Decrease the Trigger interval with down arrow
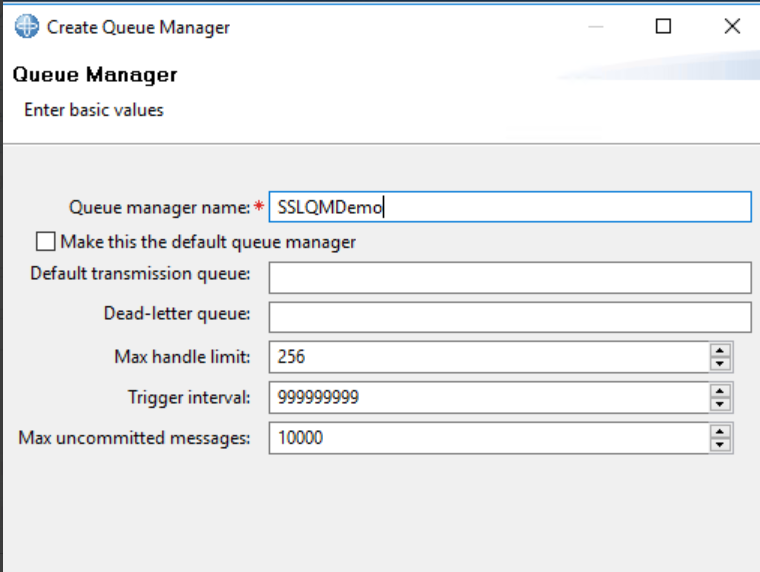 720,404
